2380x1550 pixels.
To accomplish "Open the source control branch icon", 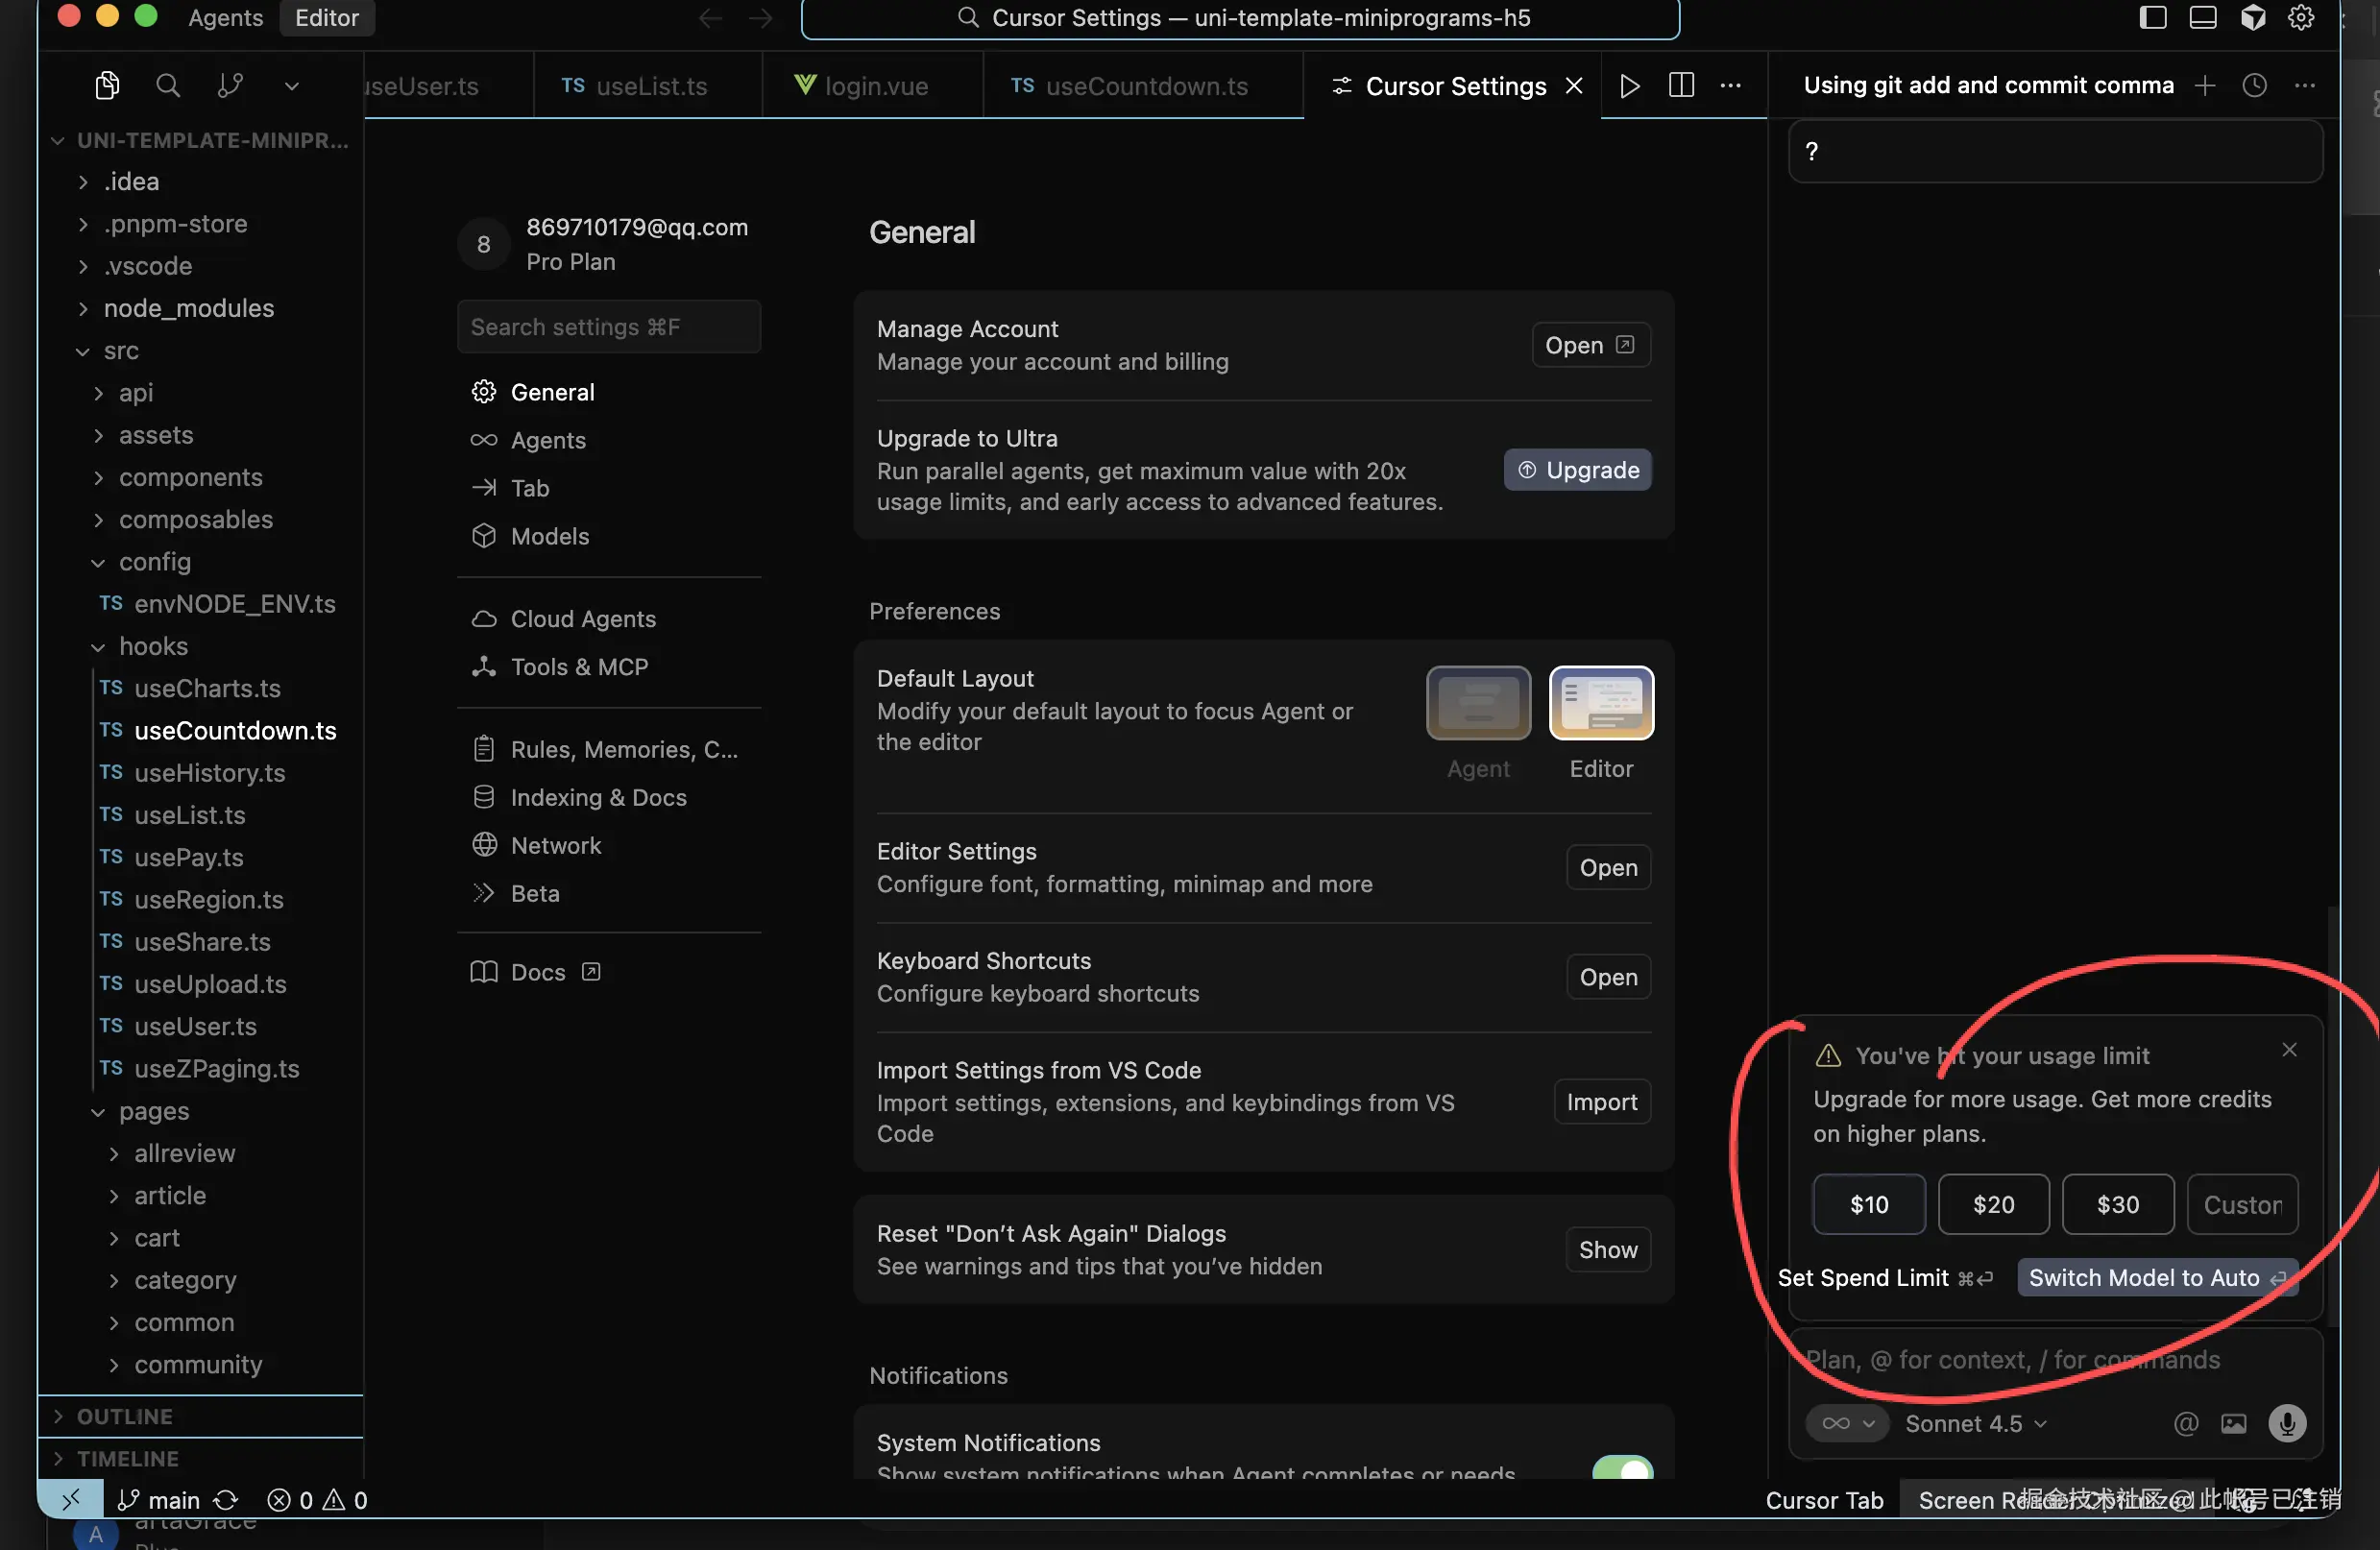I will tap(230, 86).
